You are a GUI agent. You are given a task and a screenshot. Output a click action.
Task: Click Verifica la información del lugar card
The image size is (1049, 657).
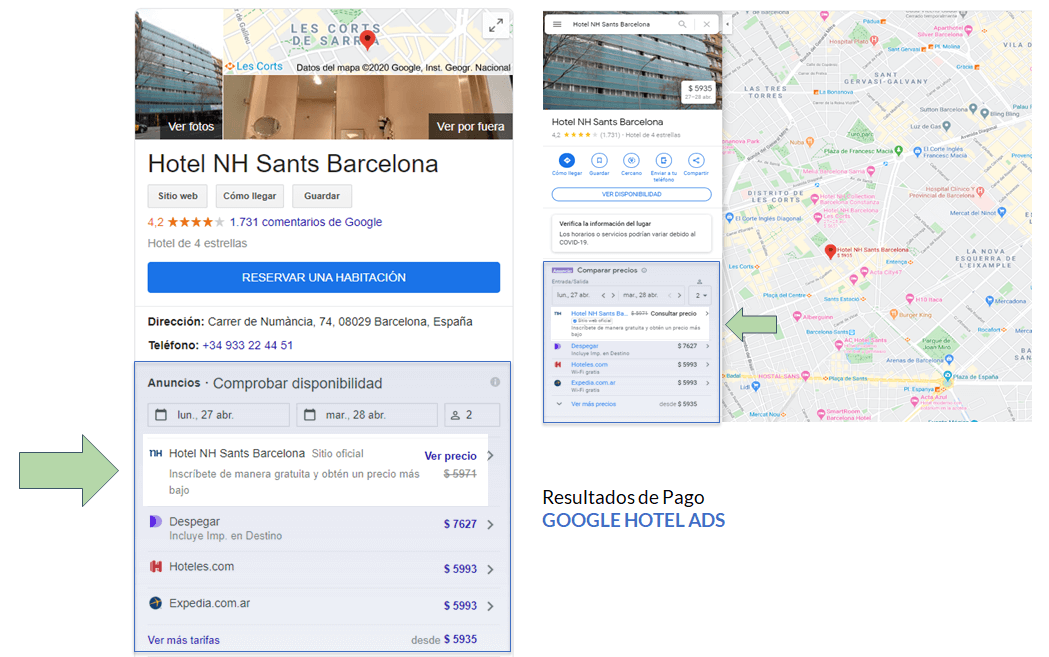pos(631,233)
